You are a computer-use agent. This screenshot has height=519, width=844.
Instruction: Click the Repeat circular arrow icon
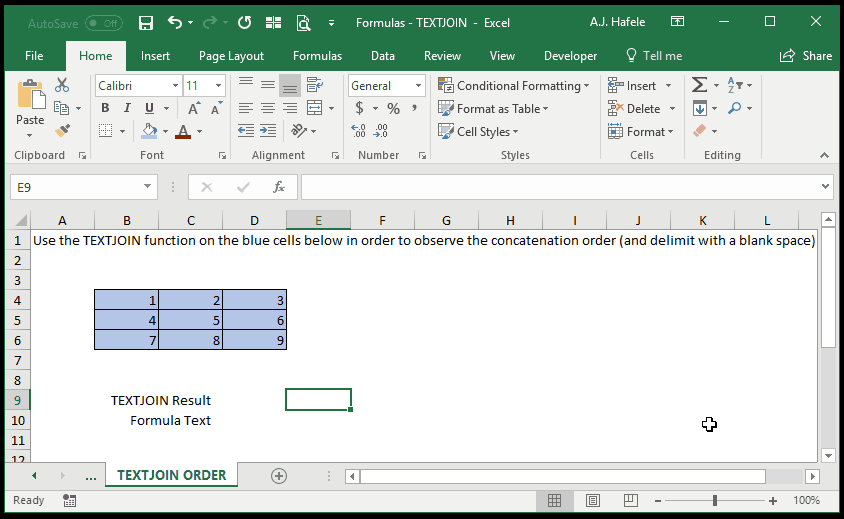pos(244,23)
